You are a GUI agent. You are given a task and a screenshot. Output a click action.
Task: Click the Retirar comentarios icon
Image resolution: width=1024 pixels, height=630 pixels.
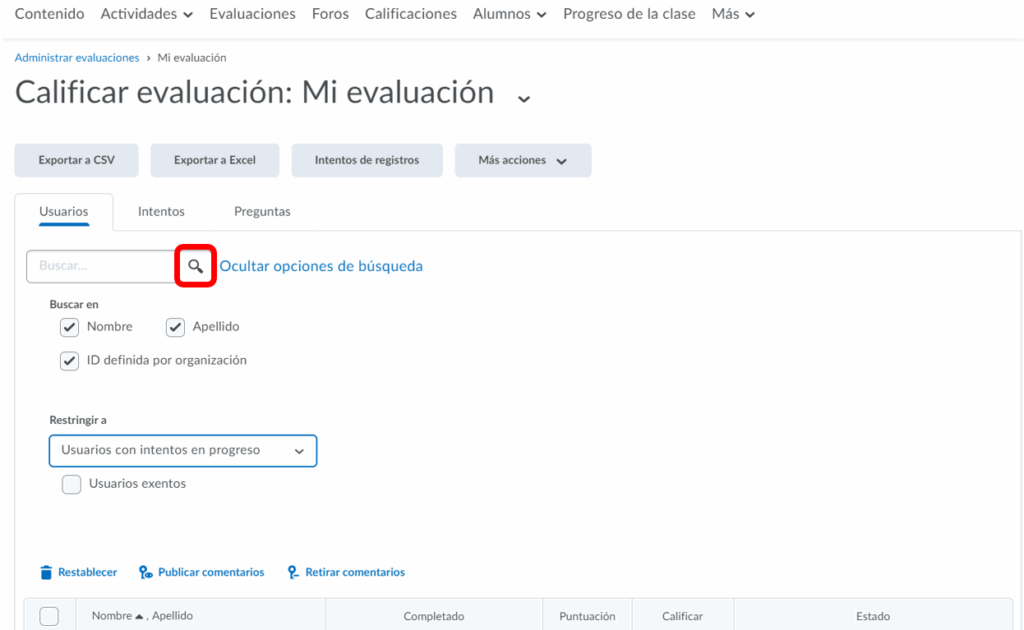point(293,573)
